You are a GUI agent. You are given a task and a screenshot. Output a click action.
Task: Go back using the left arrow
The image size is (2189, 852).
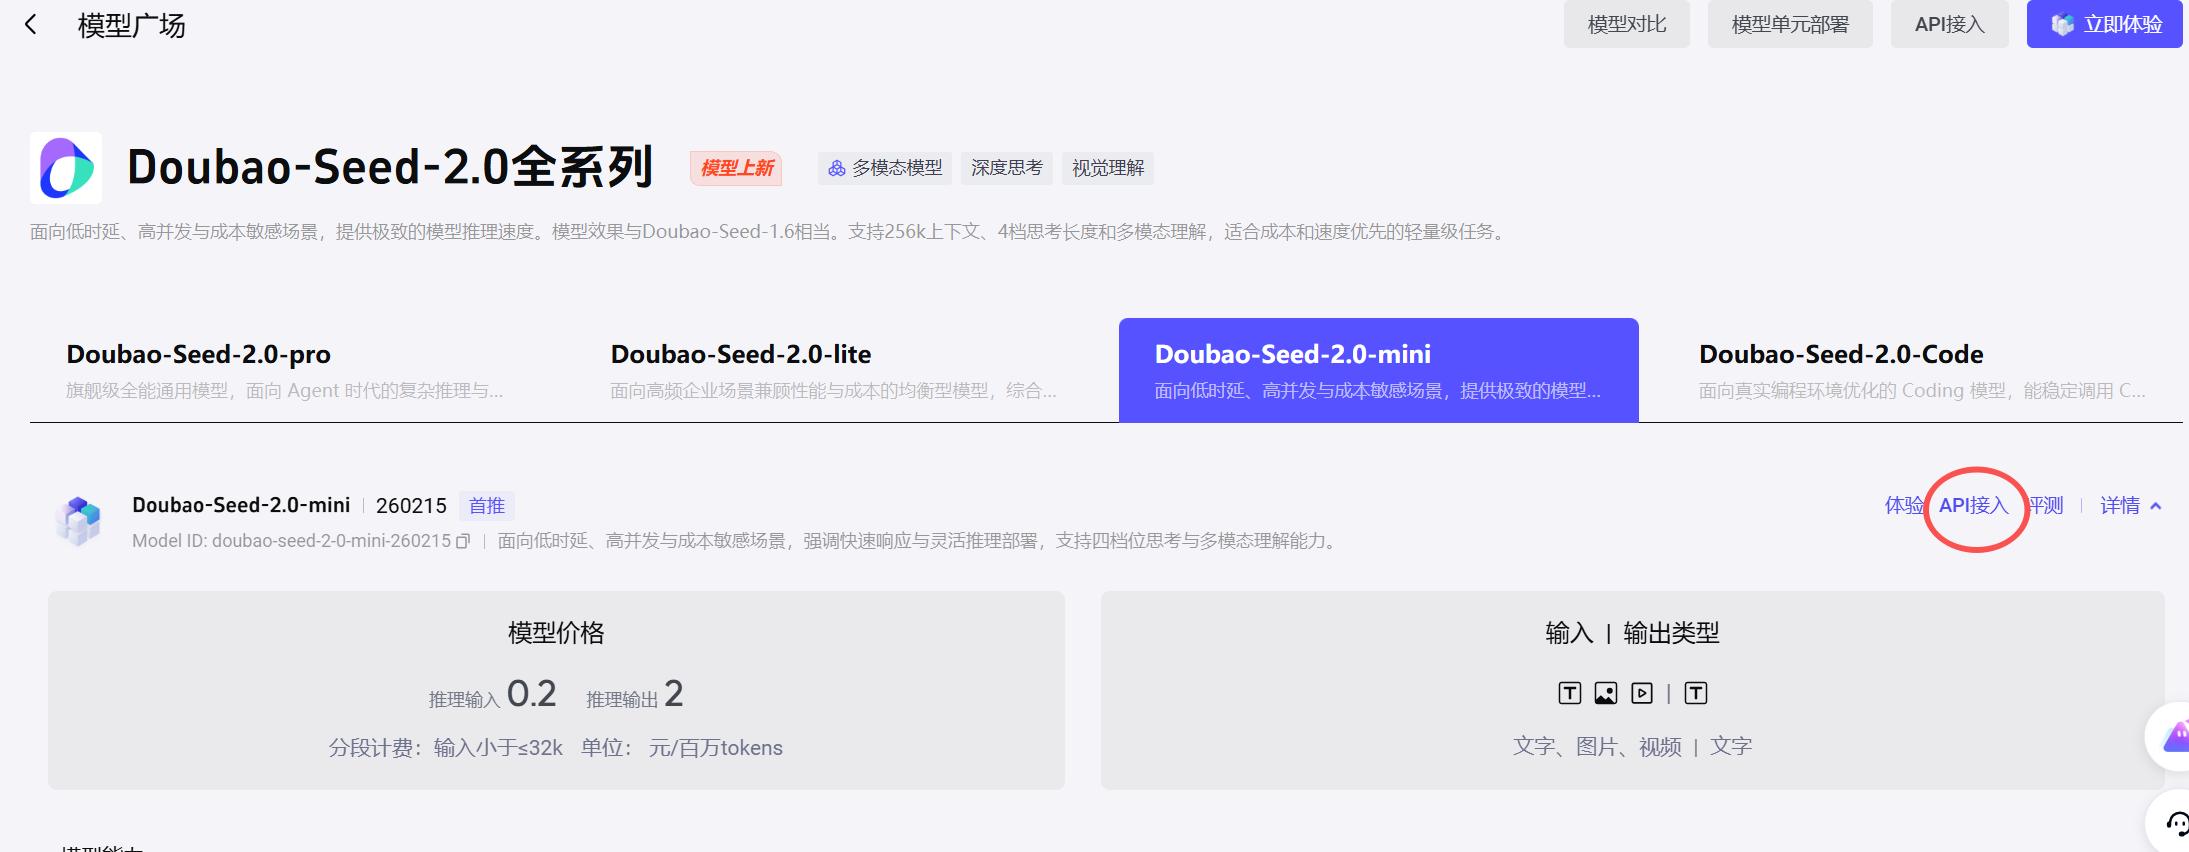point(31,24)
